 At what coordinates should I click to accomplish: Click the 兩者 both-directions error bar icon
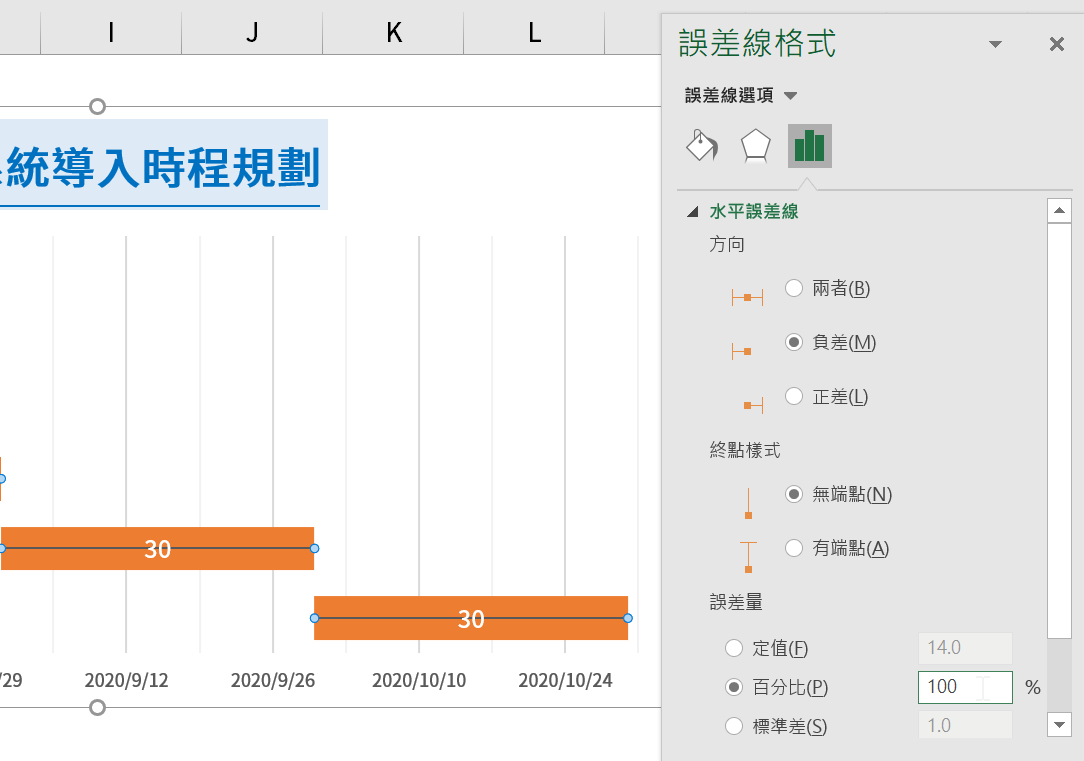click(747, 298)
